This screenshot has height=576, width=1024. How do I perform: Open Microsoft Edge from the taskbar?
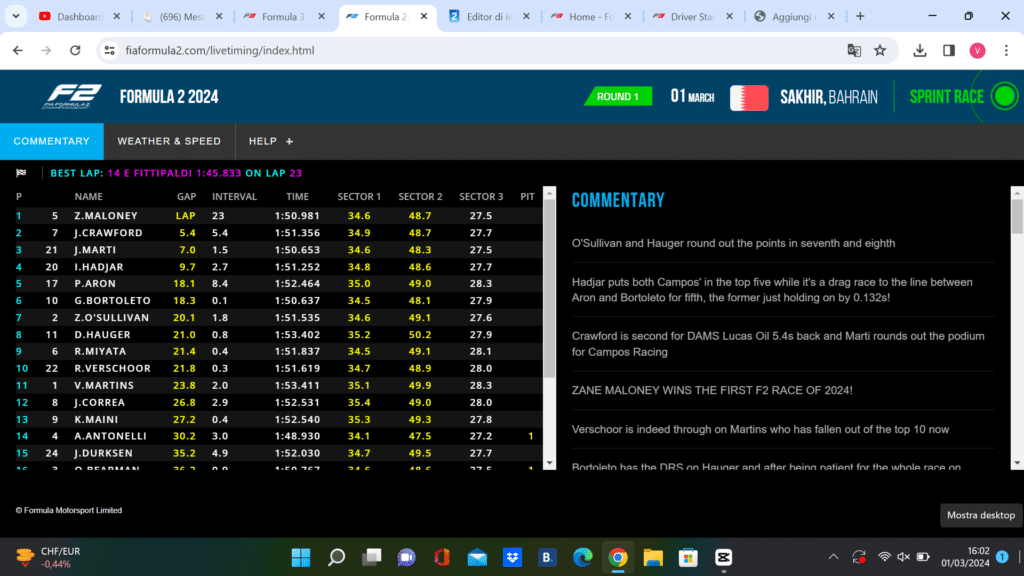point(583,557)
